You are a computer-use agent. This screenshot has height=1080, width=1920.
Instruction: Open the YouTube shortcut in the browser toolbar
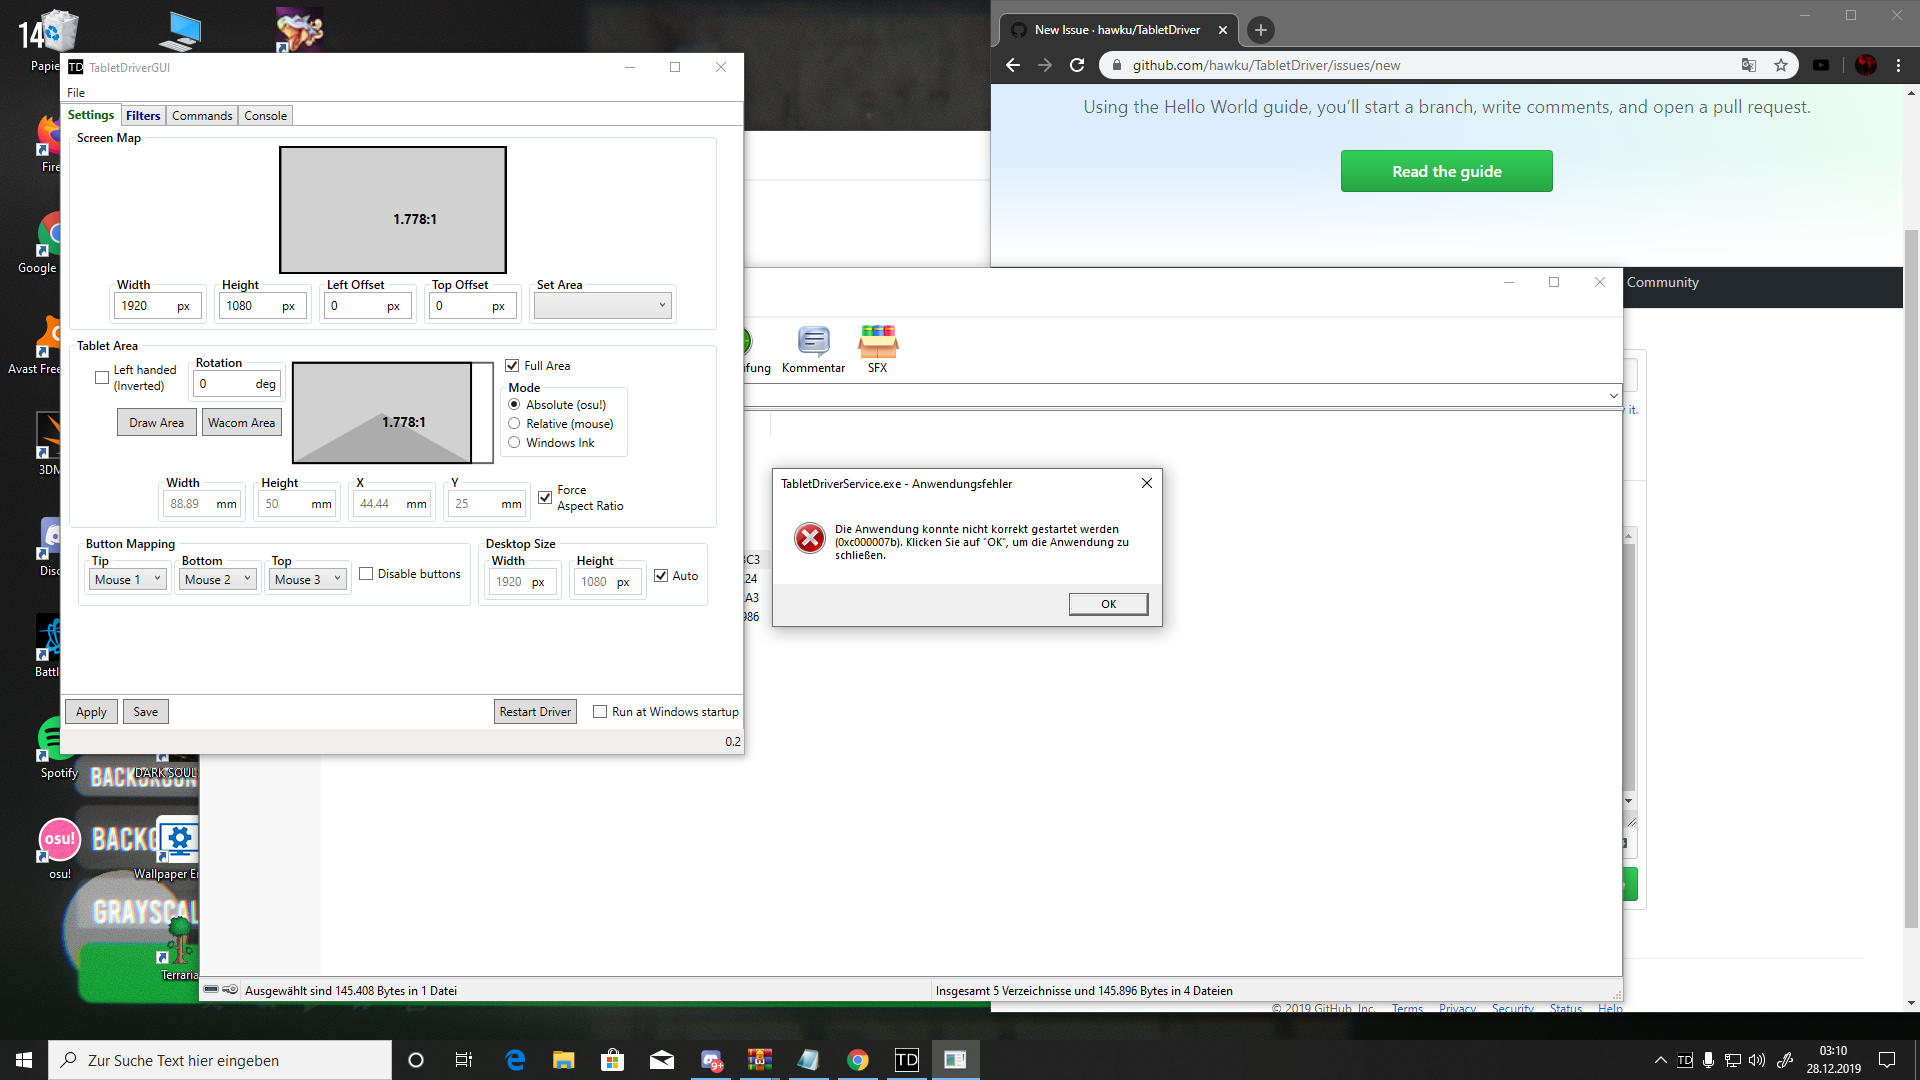(1820, 64)
